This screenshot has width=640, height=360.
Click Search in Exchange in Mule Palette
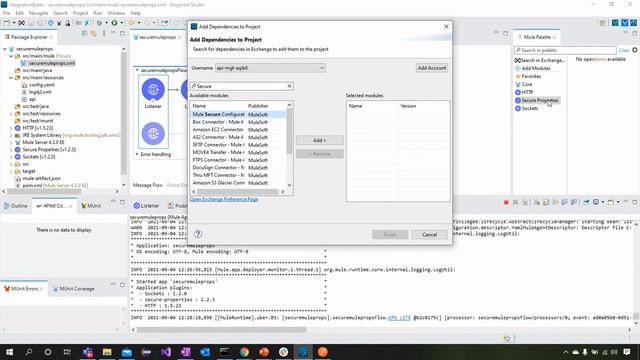coord(540,60)
